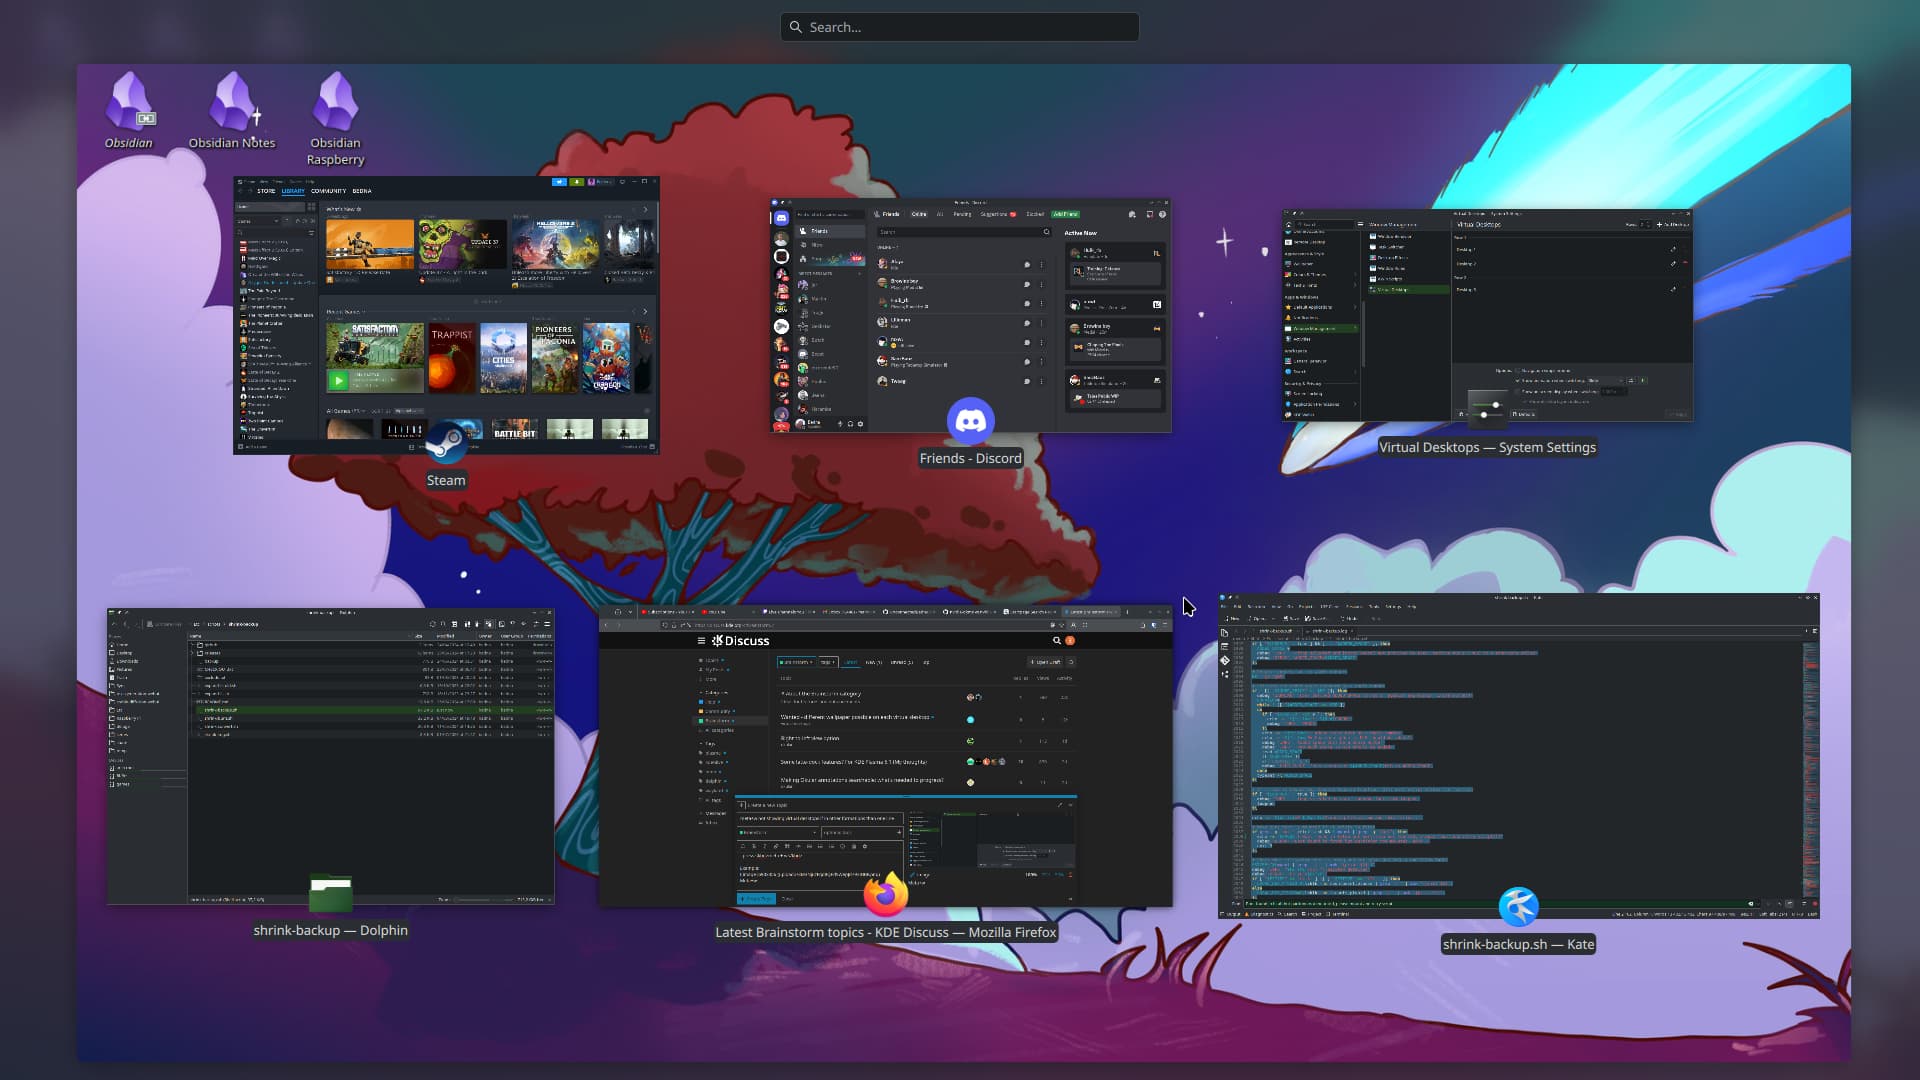Activate the shrink-backup.sh Kate window thumbnail

[1518, 756]
